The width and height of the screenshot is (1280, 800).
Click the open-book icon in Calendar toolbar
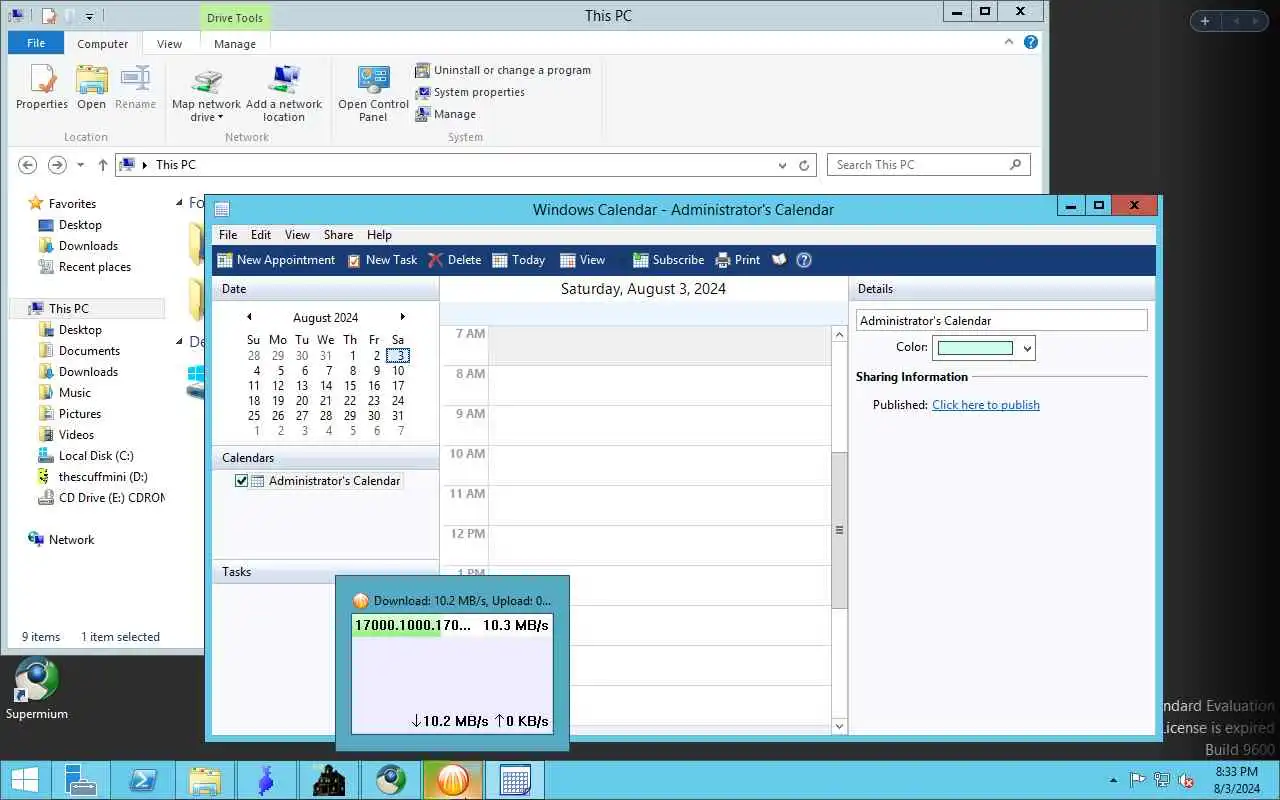(779, 260)
